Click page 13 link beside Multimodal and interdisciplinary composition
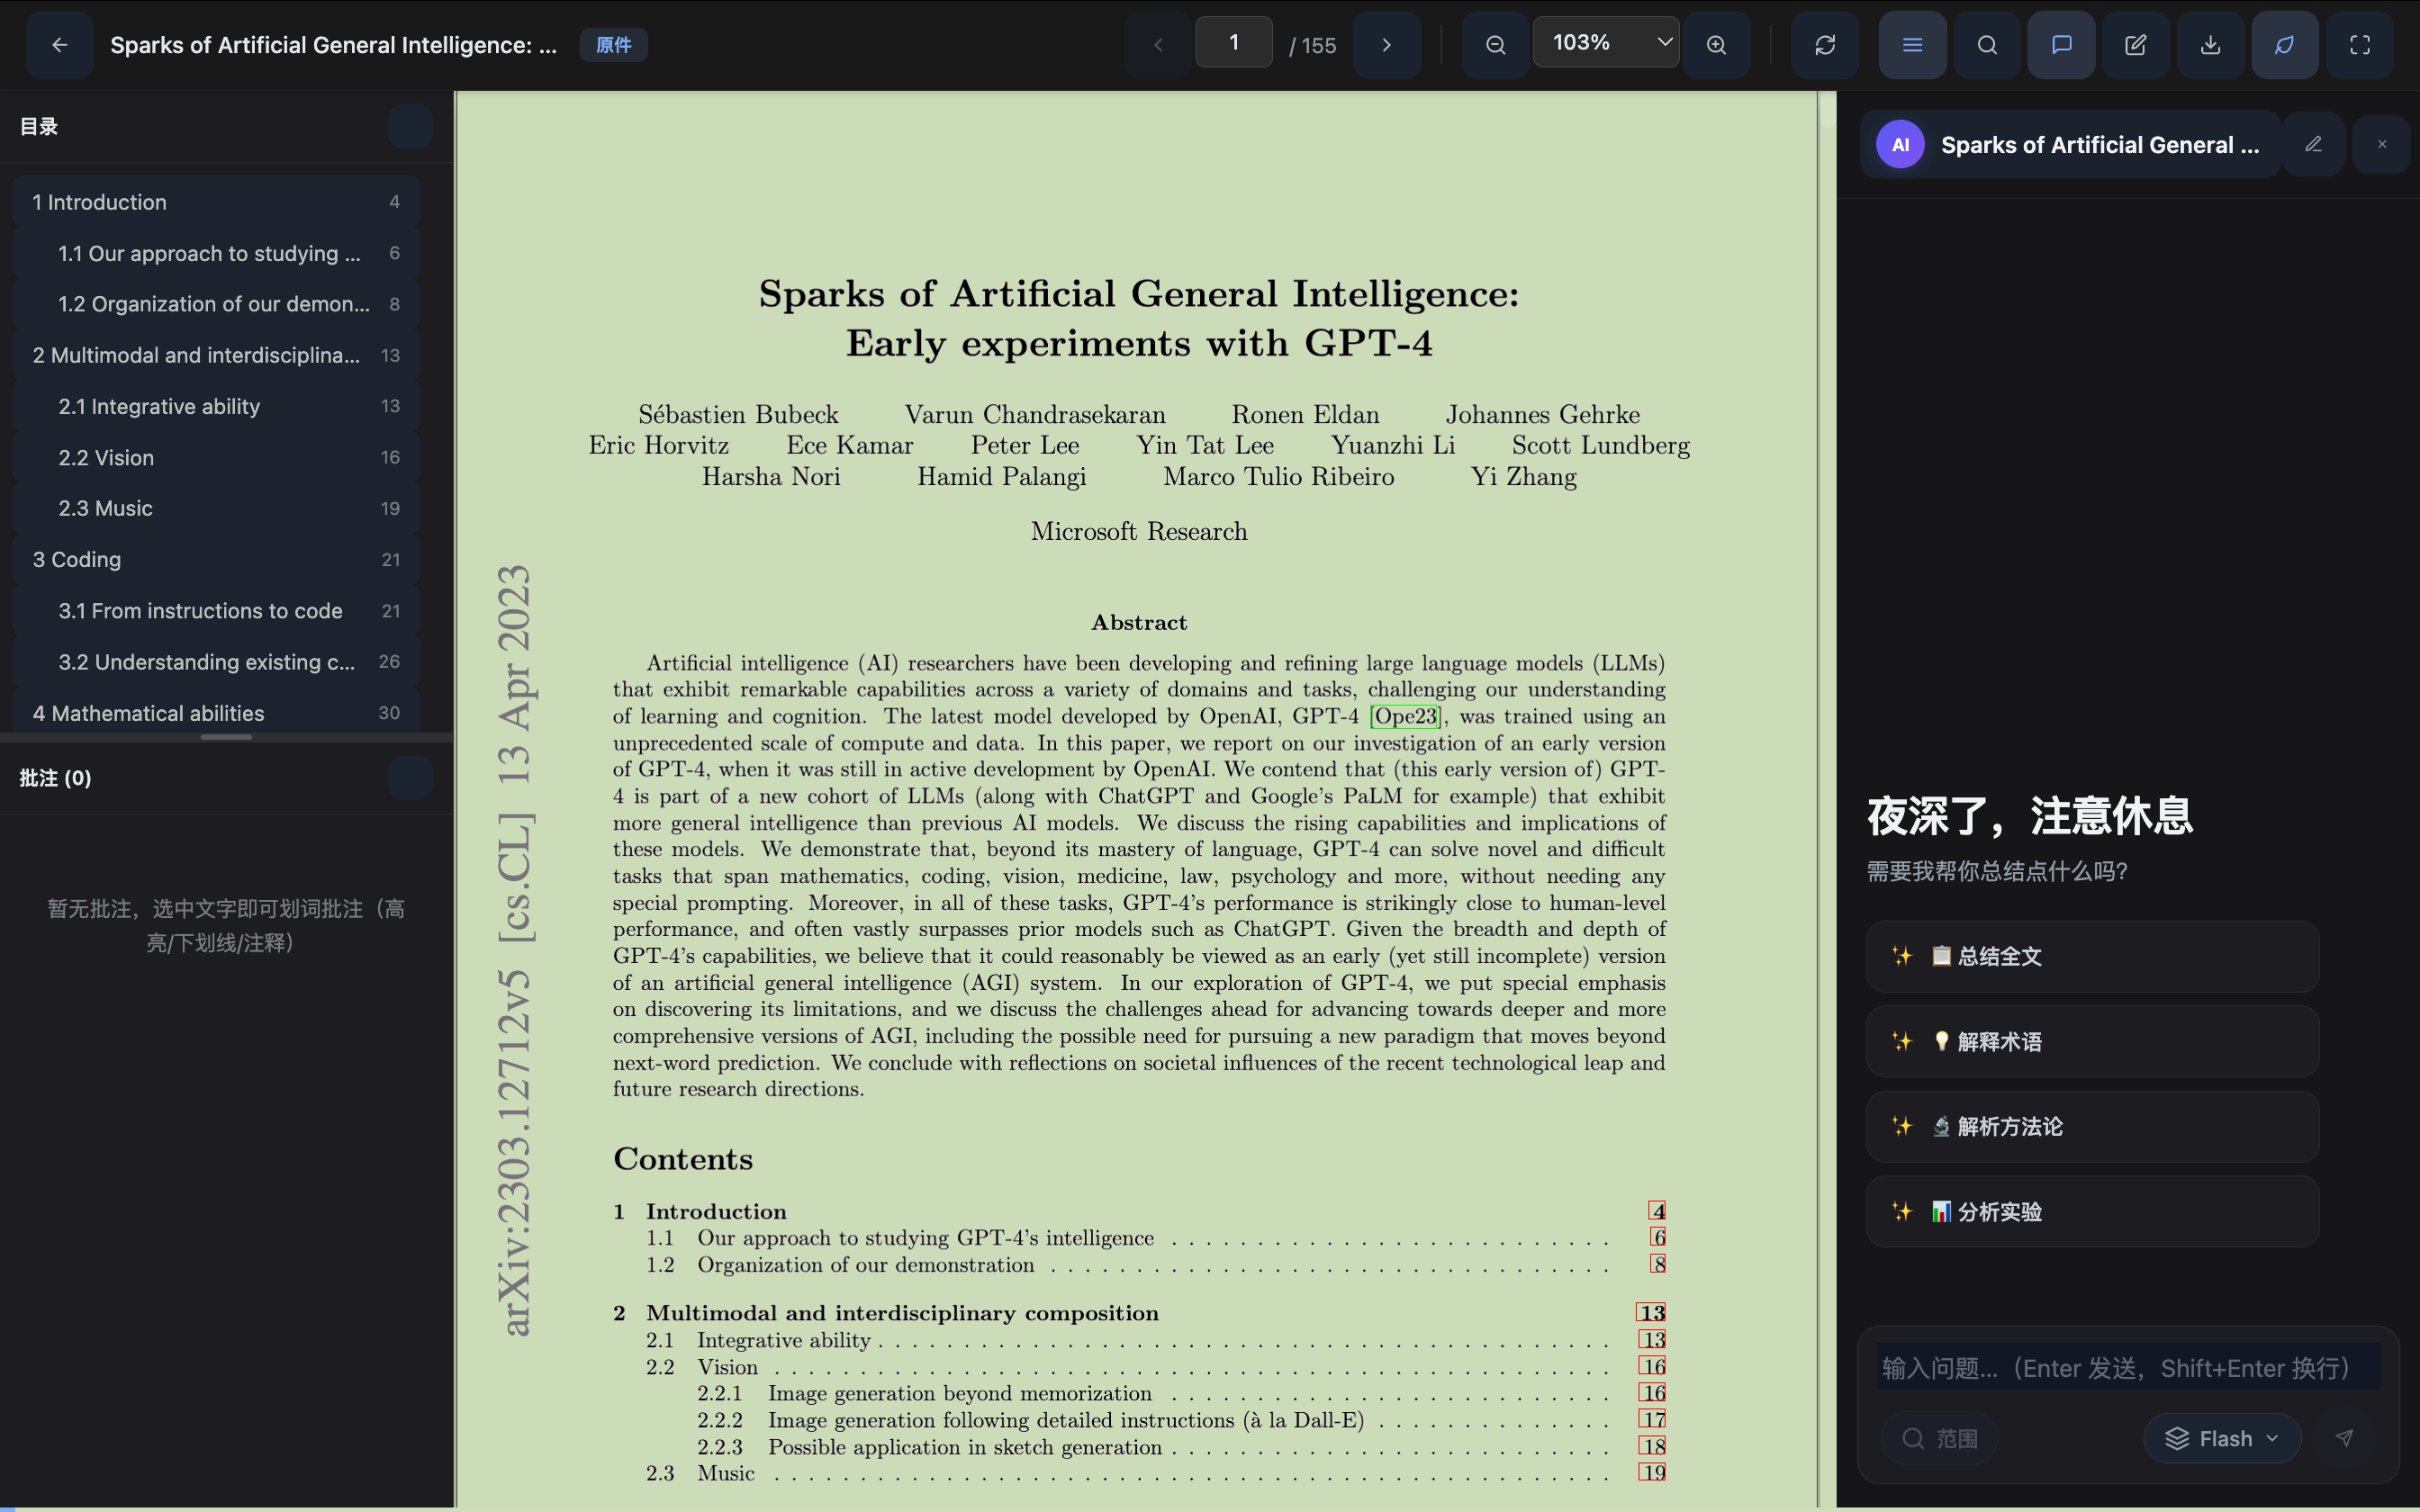This screenshot has width=2420, height=1512. (1651, 1313)
